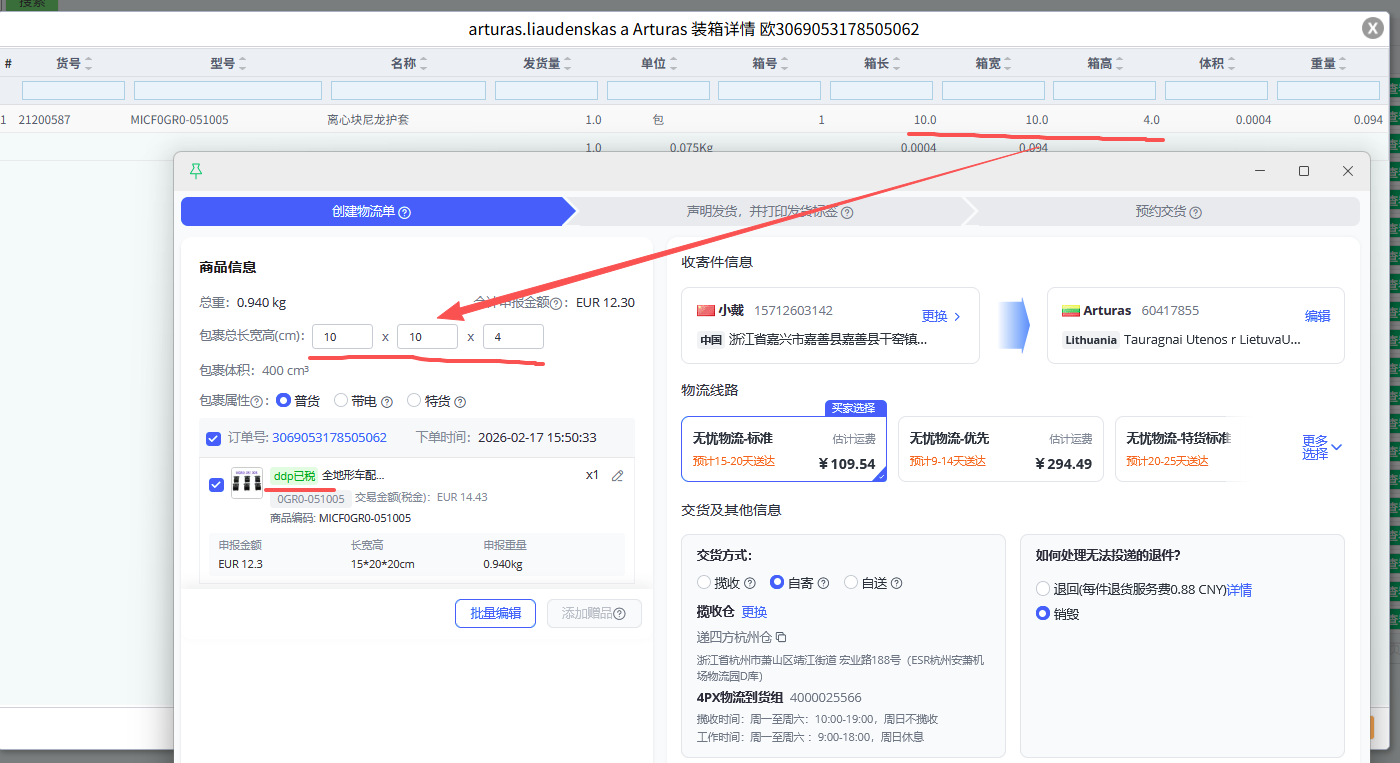
Task: Click the help icon beside 特货
Action: click(x=460, y=402)
